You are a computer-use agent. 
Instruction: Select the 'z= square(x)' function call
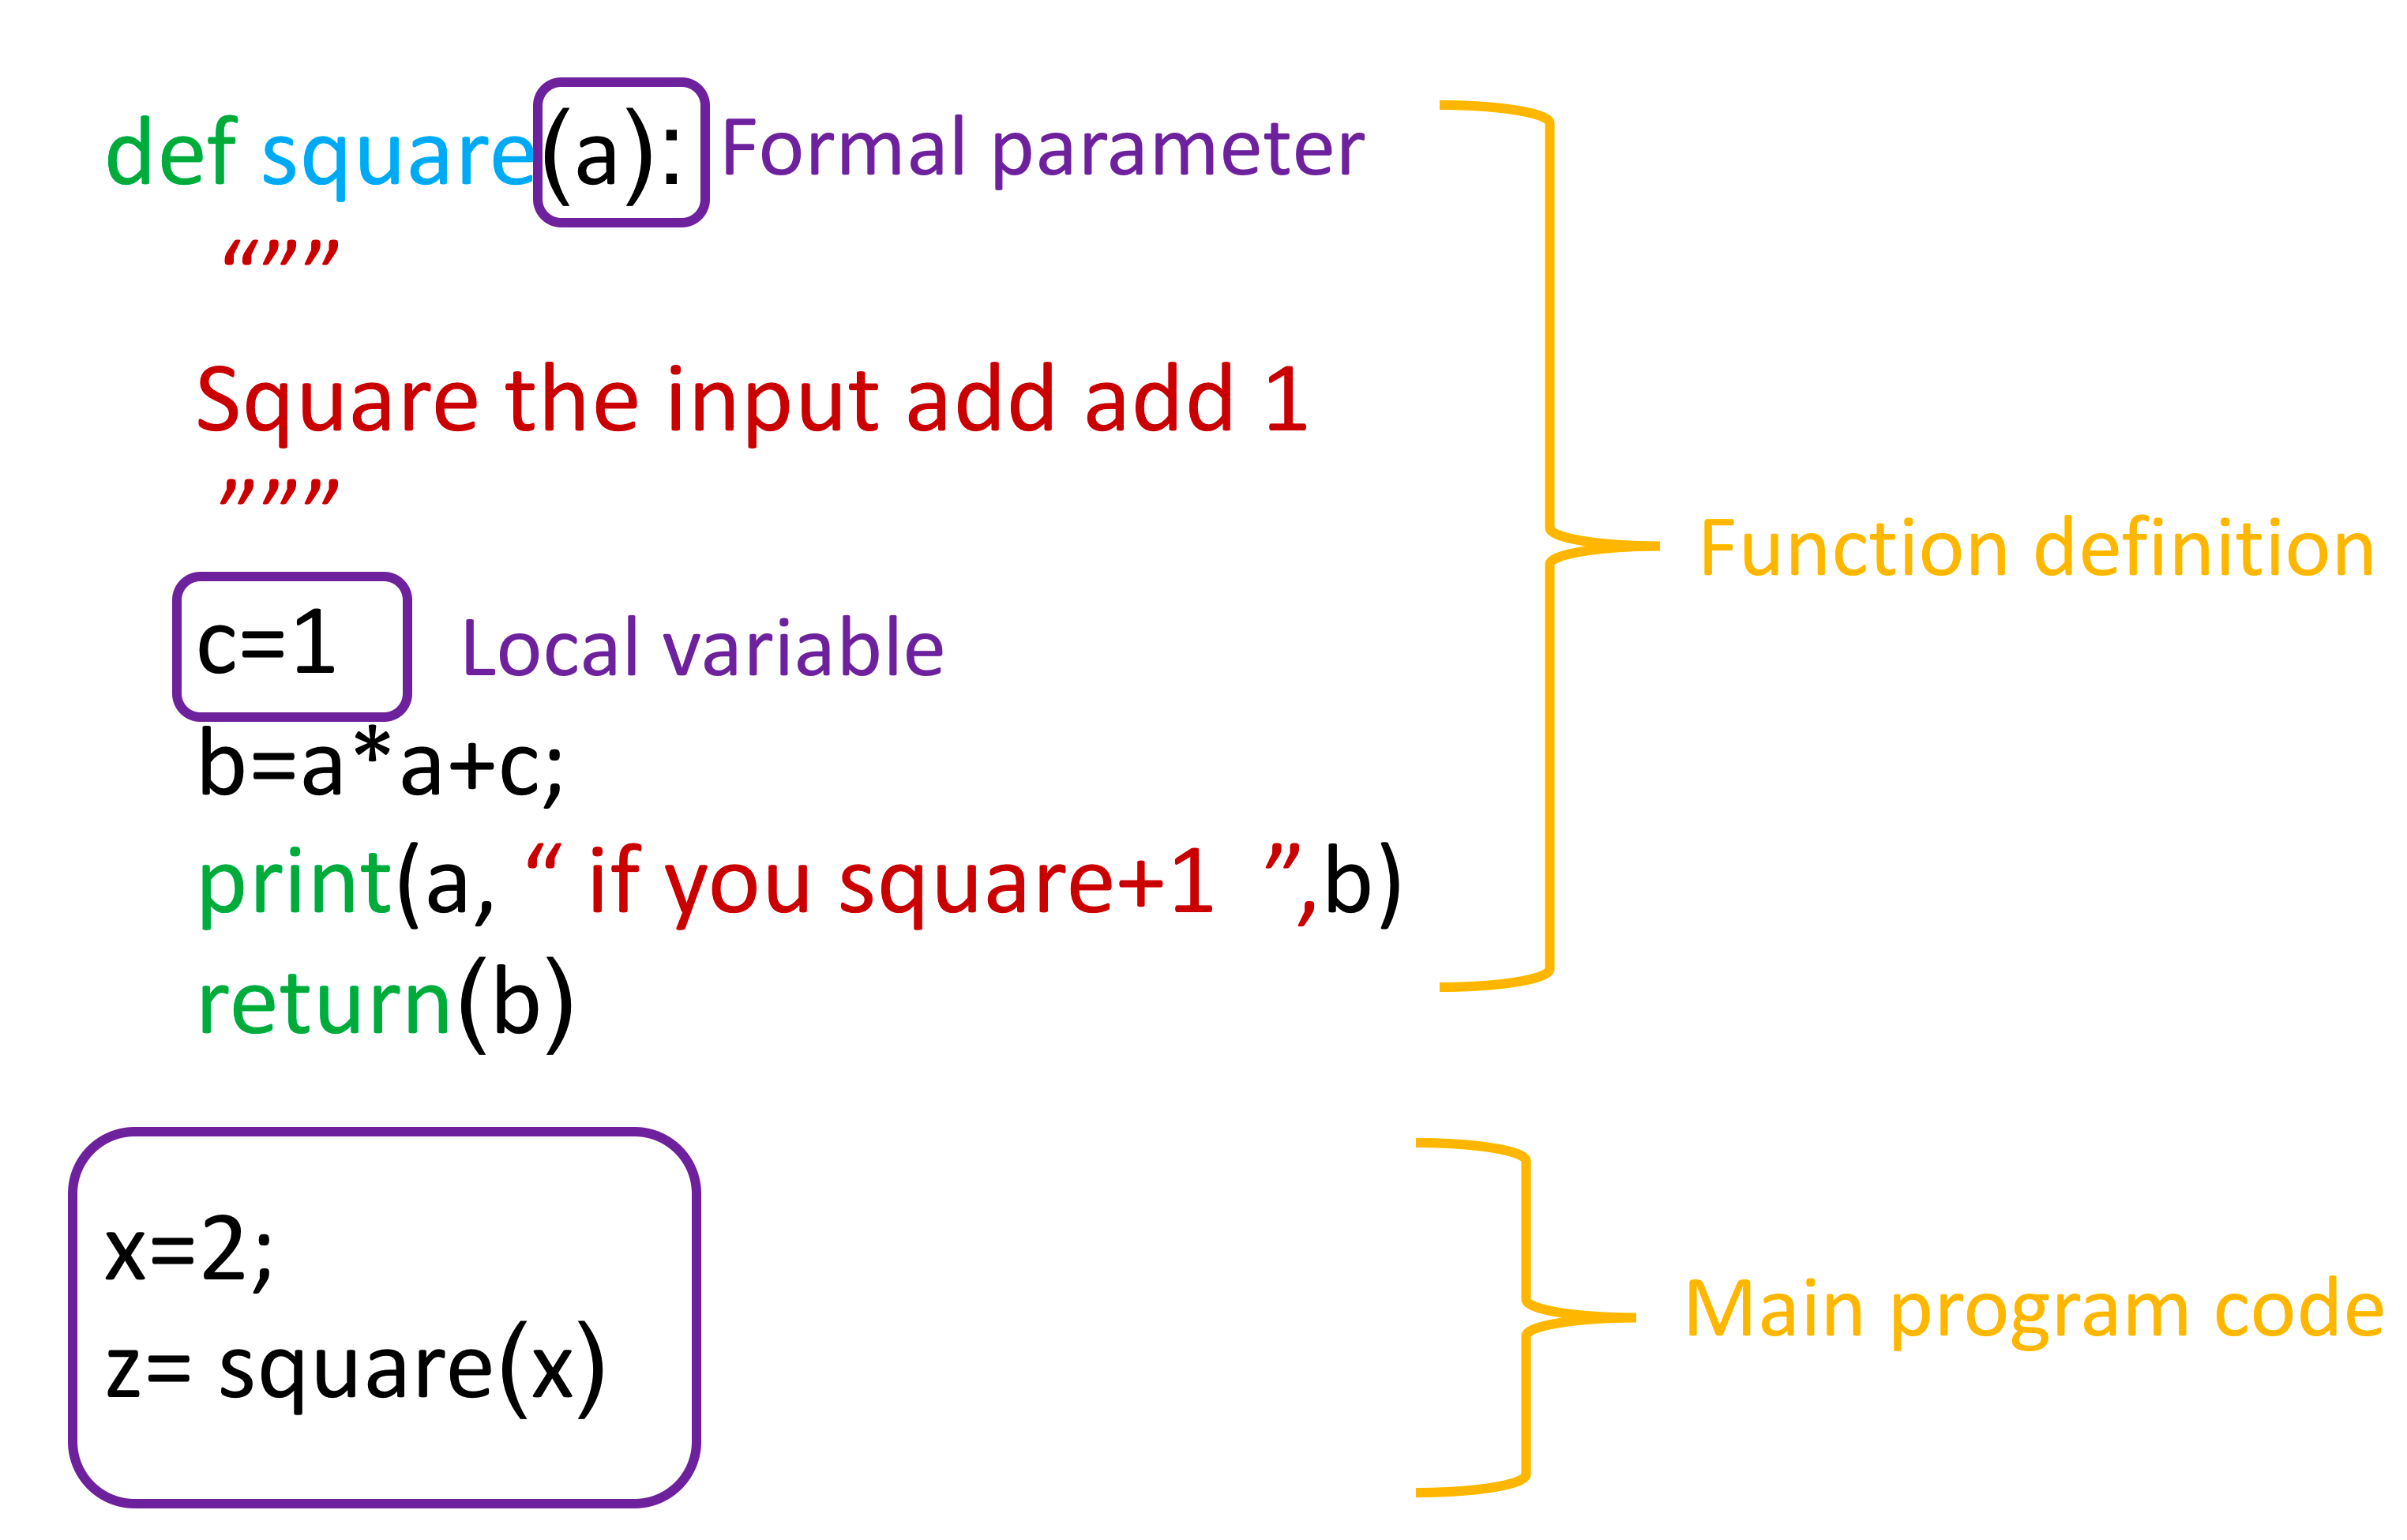pyautogui.click(x=333, y=1403)
